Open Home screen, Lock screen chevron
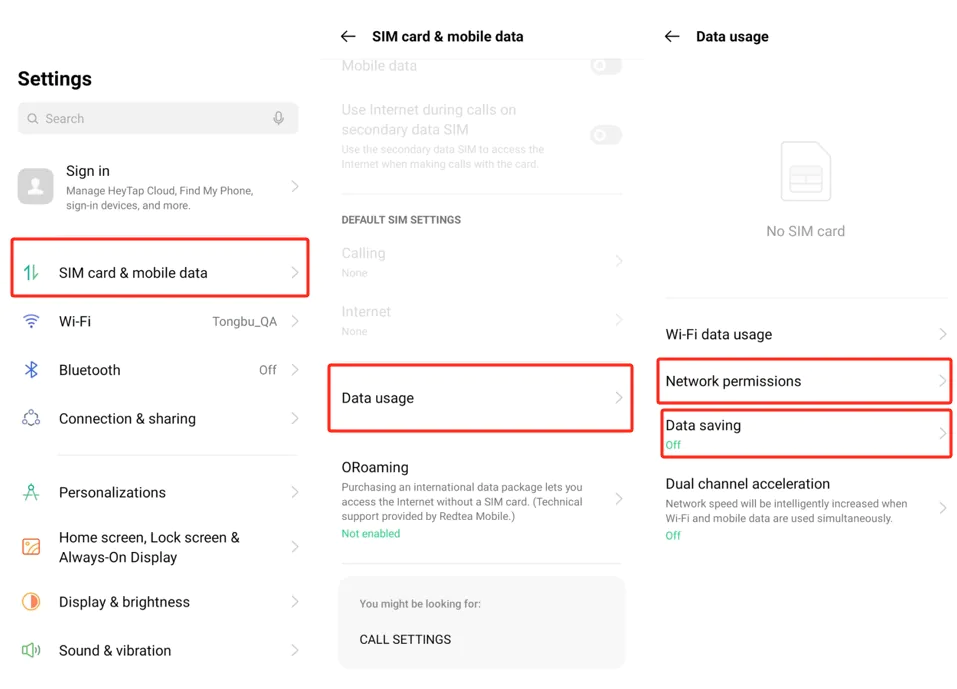The height and width of the screenshot is (689, 957). pyautogui.click(x=295, y=547)
